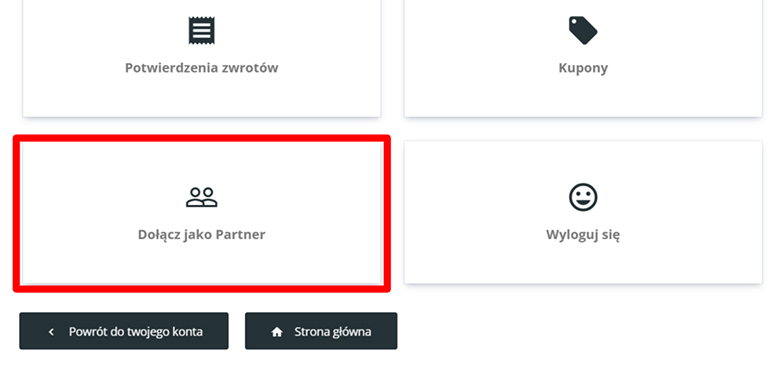This screenshot has height=373, width=771.
Task: Select the Wyloguj się card tile
Action: coord(583,212)
